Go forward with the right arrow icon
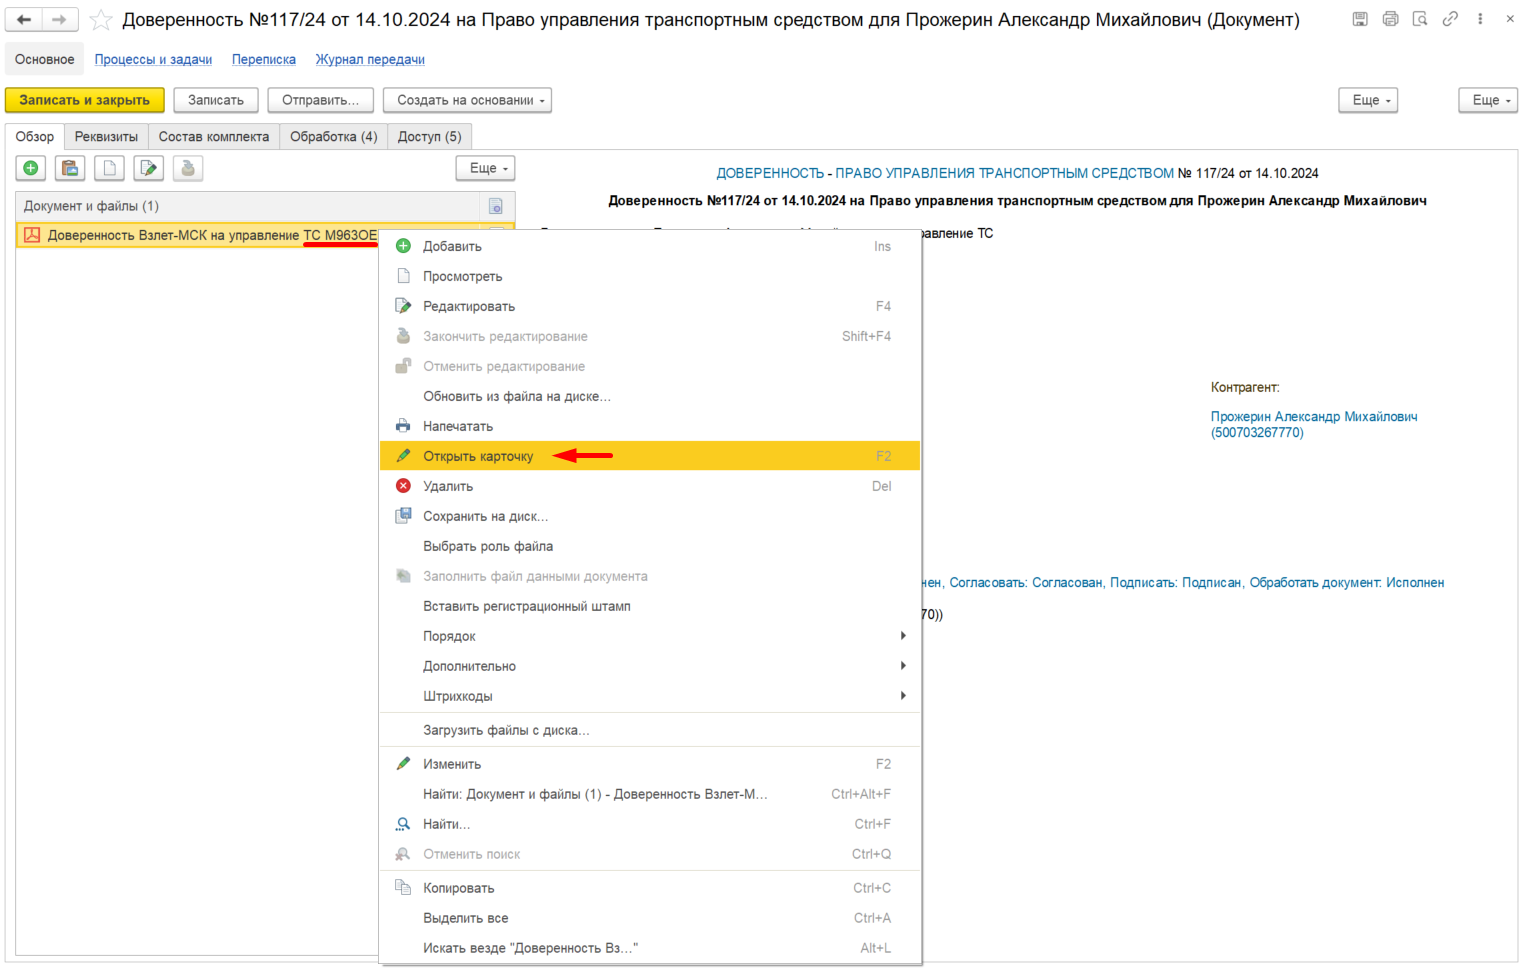The height and width of the screenshot is (974, 1528). (60, 19)
